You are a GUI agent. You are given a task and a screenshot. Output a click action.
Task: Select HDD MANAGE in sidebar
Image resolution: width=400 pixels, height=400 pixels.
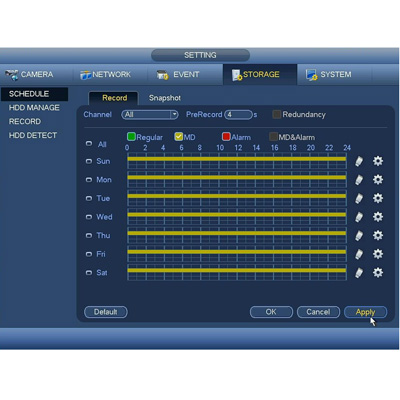pos(34,108)
